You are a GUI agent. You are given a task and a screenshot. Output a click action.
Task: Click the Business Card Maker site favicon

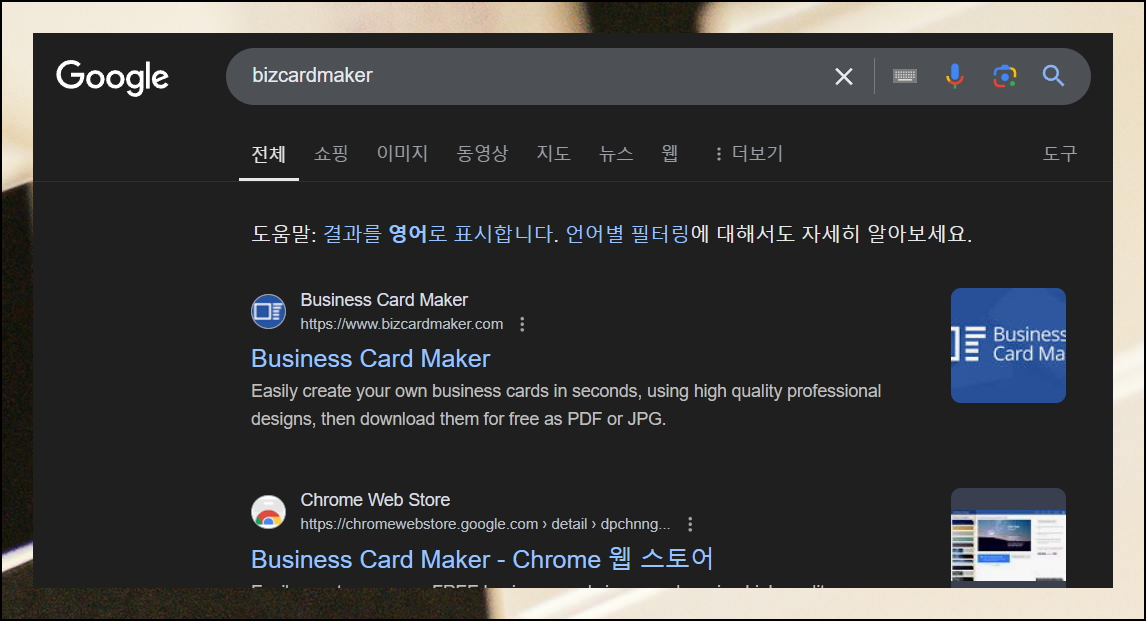[x=268, y=312]
